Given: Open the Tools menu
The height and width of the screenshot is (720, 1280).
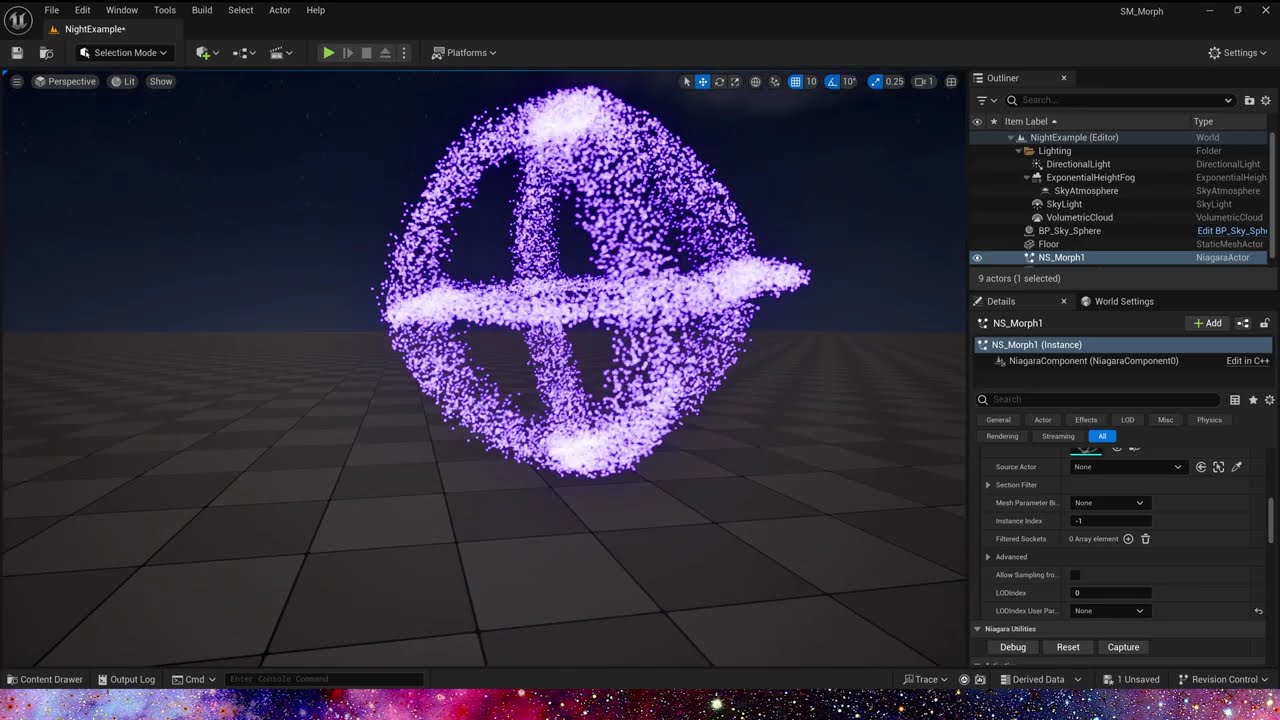Looking at the screenshot, I should pyautogui.click(x=165, y=10).
